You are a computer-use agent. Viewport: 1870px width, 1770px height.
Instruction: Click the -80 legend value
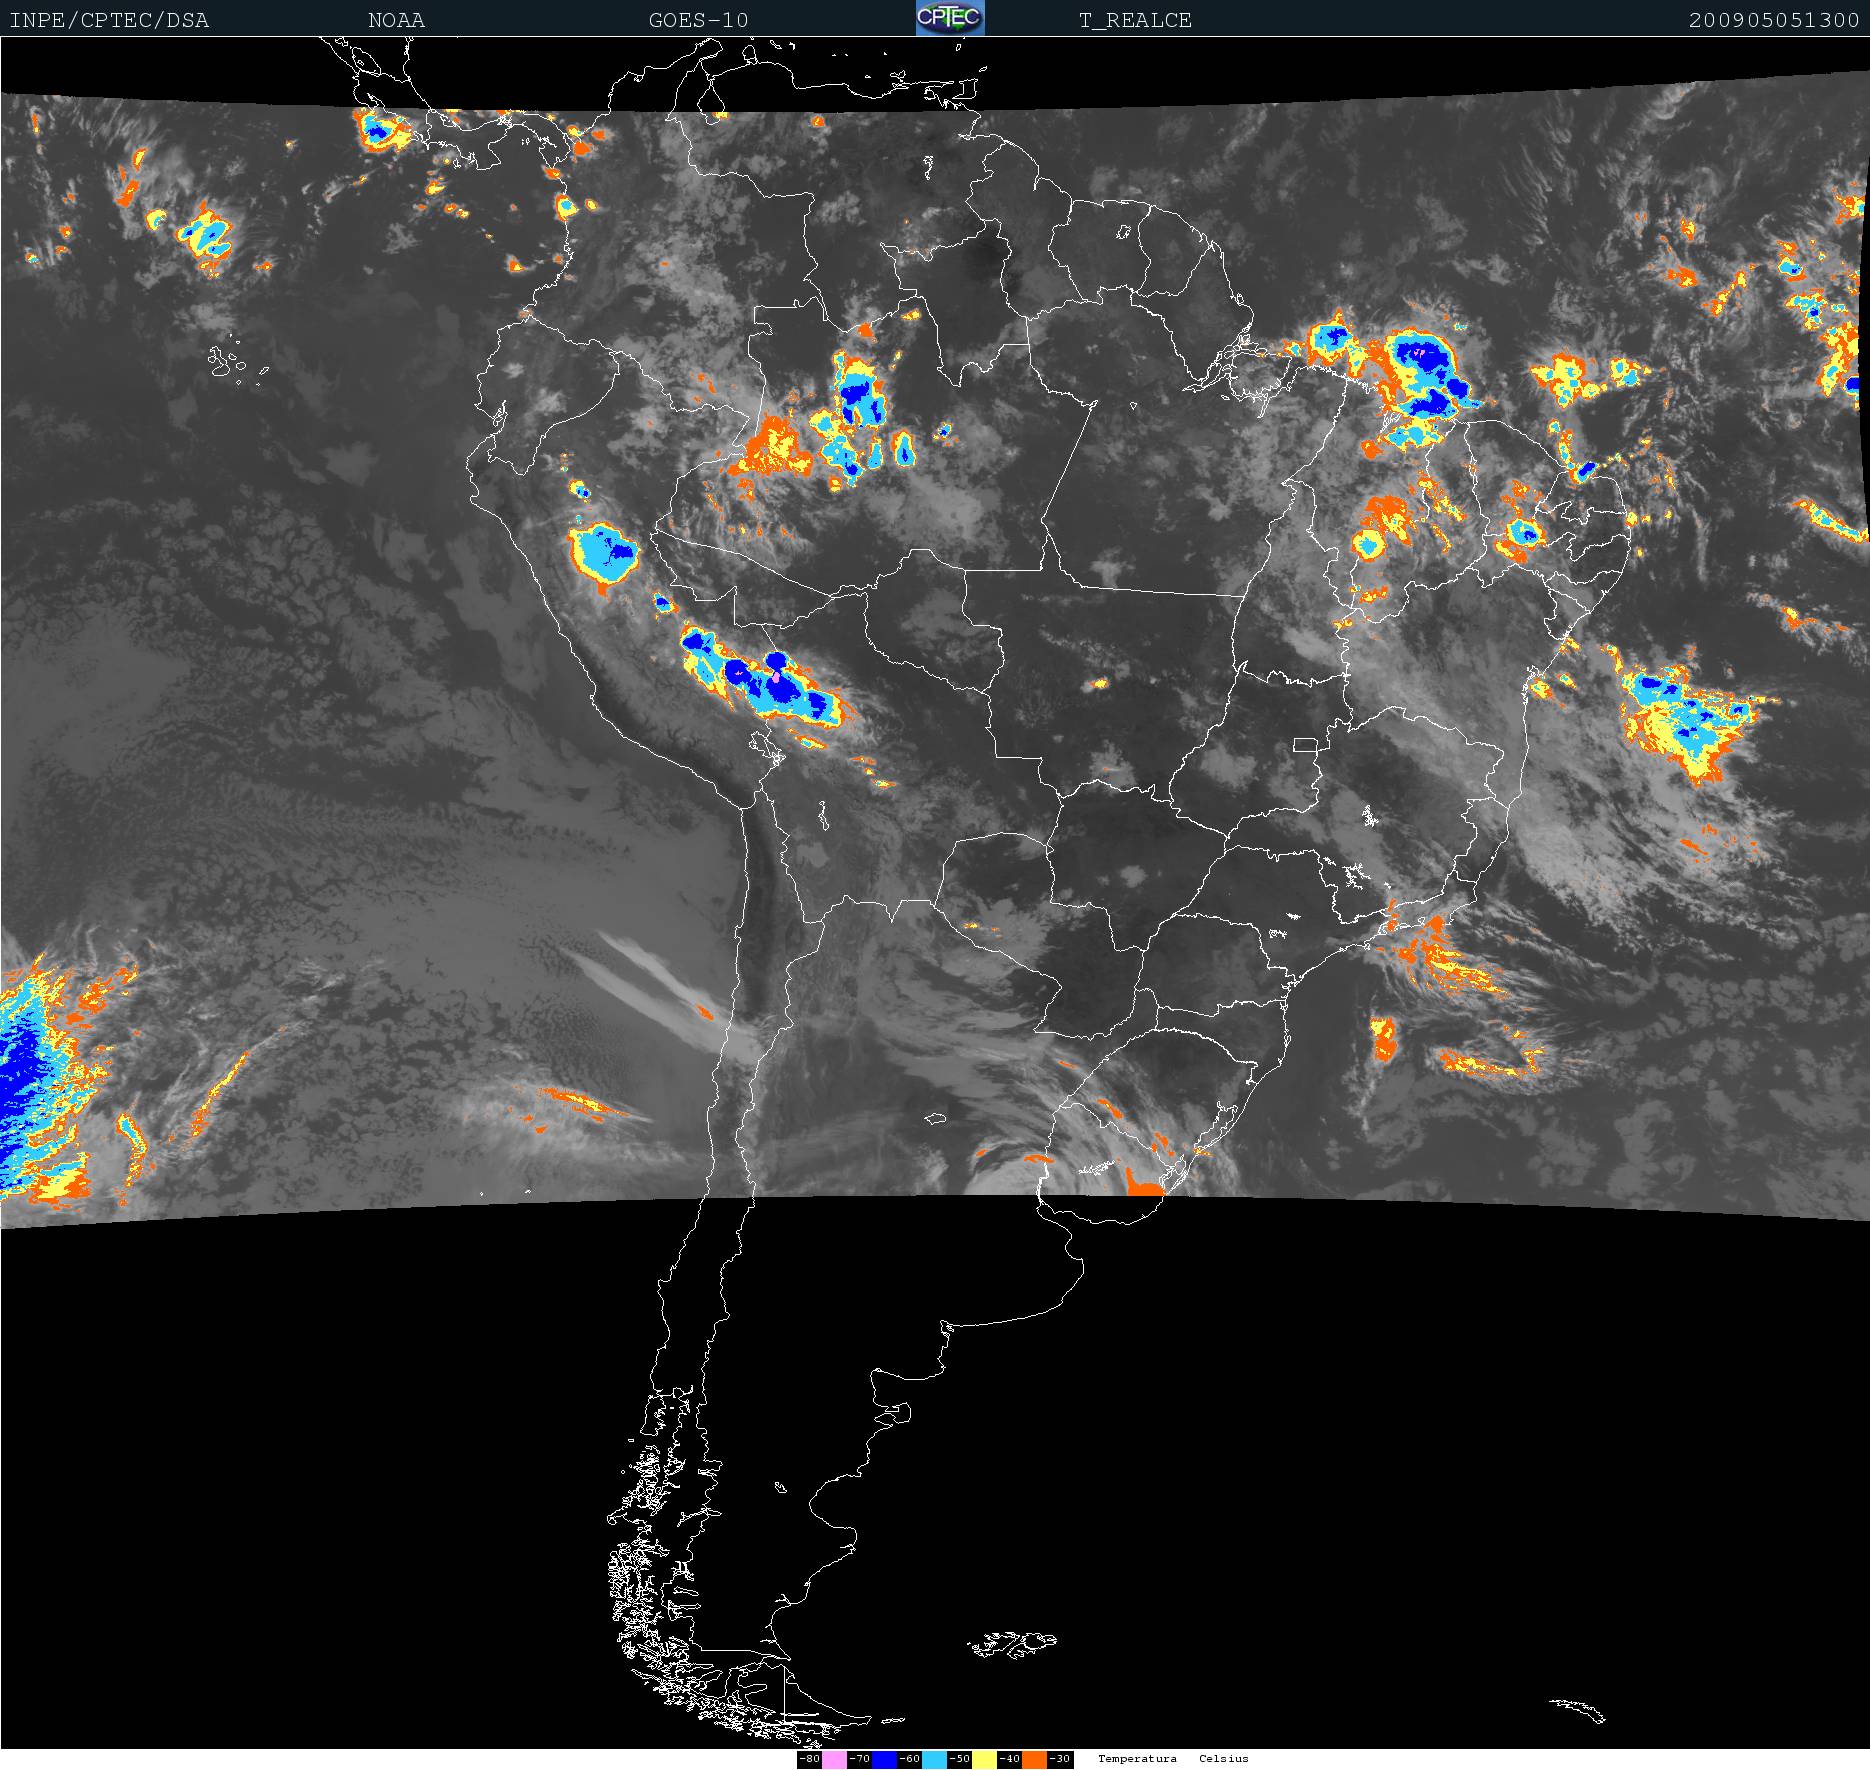point(810,1759)
